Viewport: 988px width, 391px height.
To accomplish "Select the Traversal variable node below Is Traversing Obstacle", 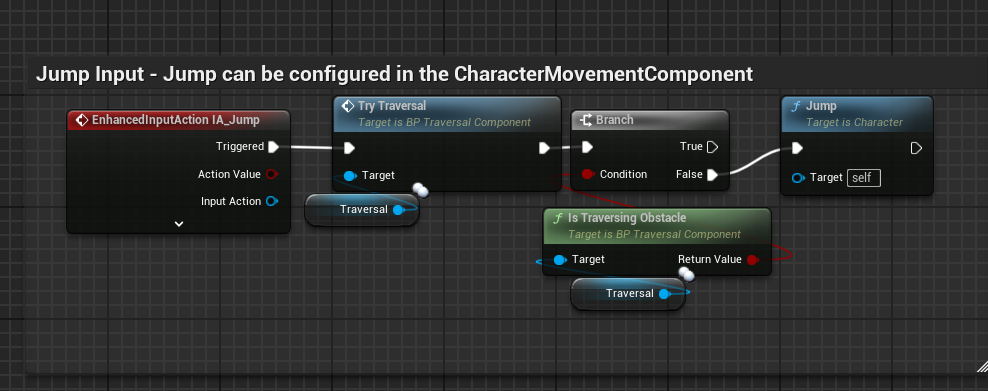I will point(628,293).
